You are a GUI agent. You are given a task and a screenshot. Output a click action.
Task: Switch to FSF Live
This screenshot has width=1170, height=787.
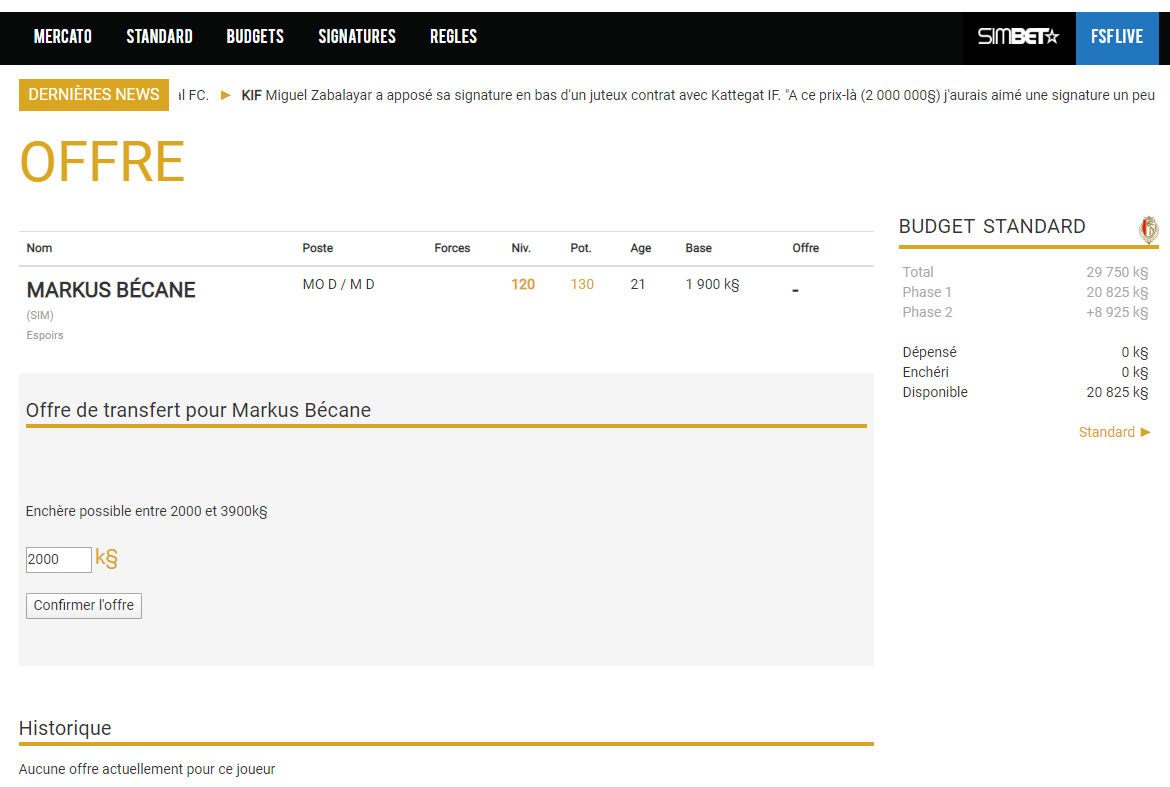point(1116,37)
